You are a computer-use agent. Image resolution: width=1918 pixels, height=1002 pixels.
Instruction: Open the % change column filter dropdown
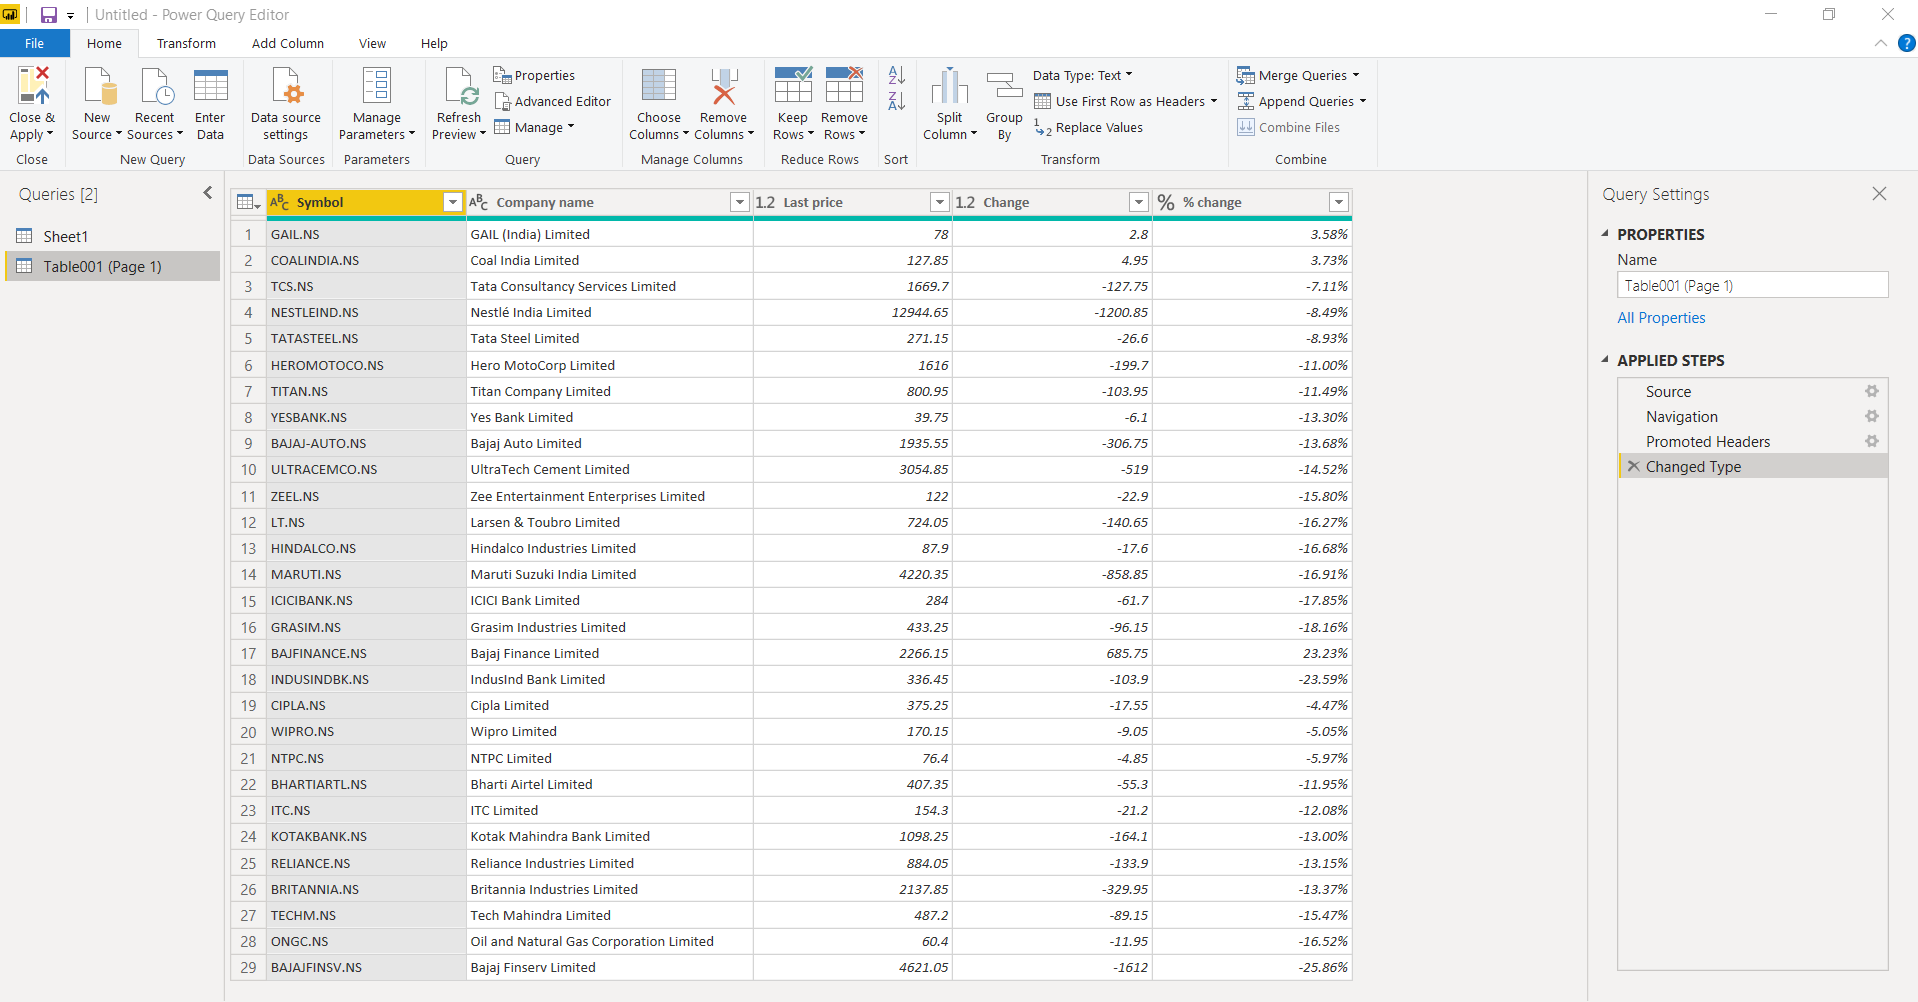click(x=1338, y=202)
